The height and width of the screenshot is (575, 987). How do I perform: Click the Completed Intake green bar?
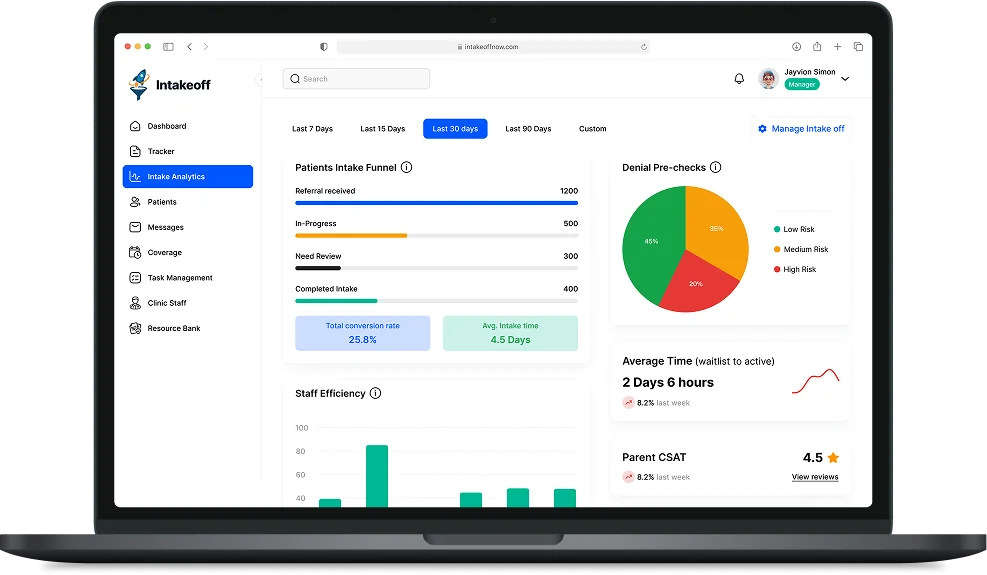coord(336,301)
